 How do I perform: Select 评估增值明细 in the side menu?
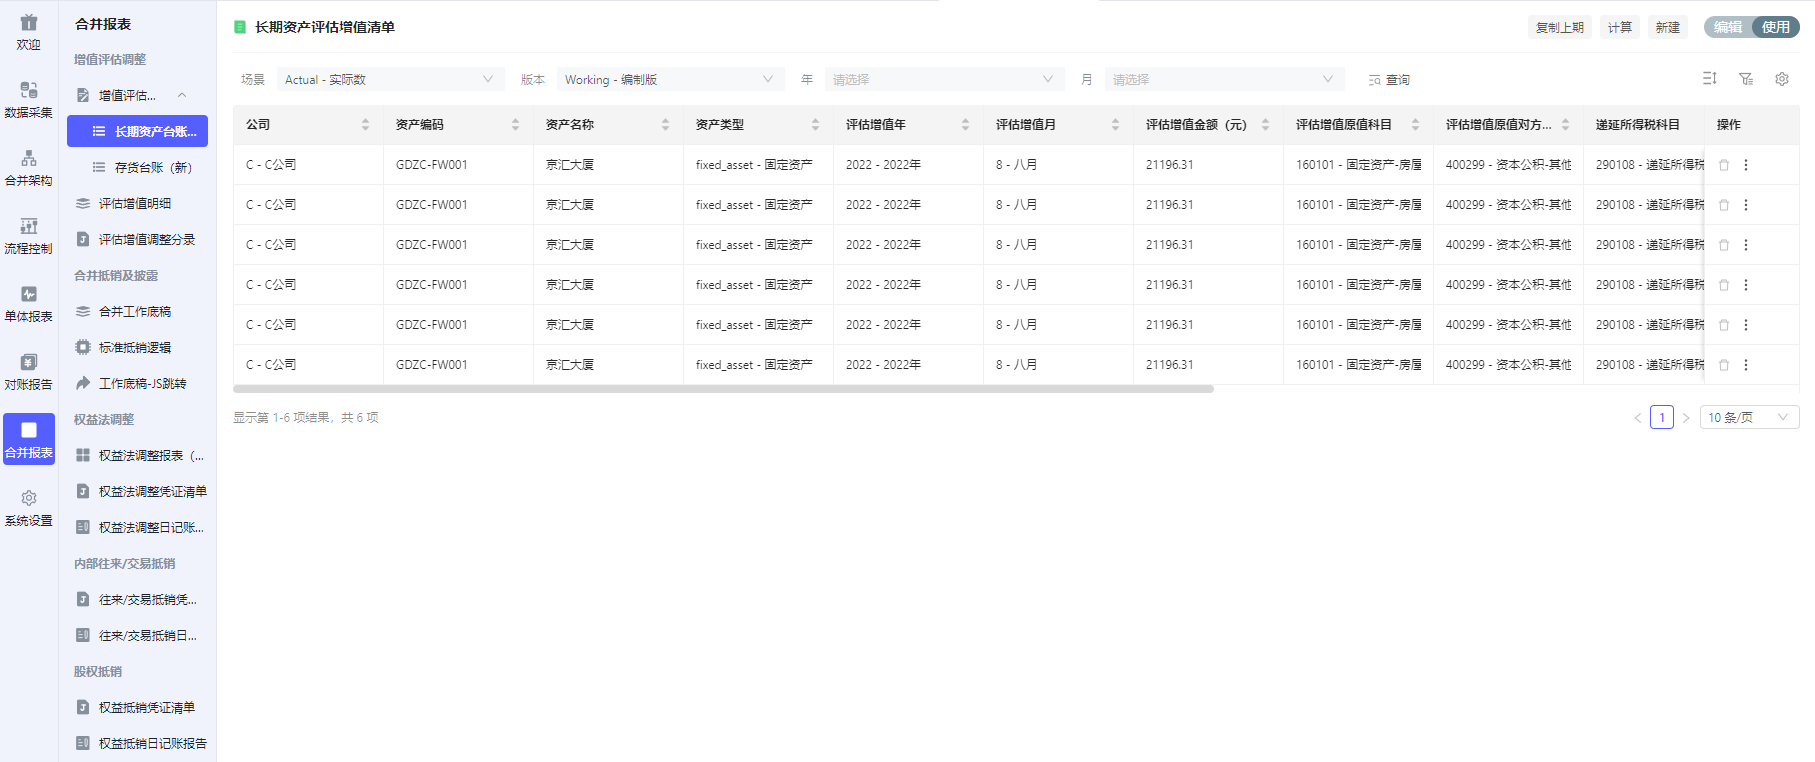[x=135, y=203]
